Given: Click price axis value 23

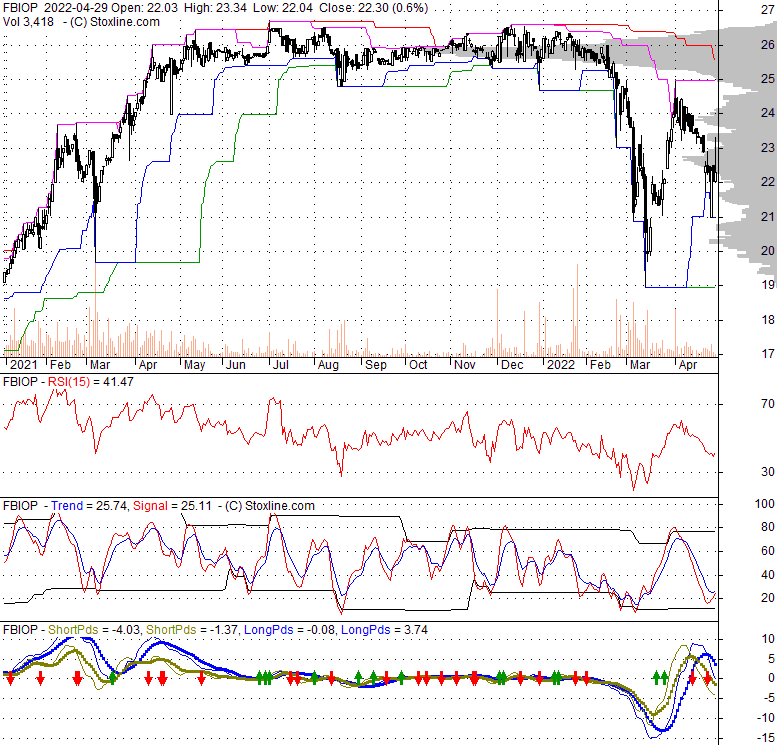Looking at the screenshot, I should (x=768, y=148).
